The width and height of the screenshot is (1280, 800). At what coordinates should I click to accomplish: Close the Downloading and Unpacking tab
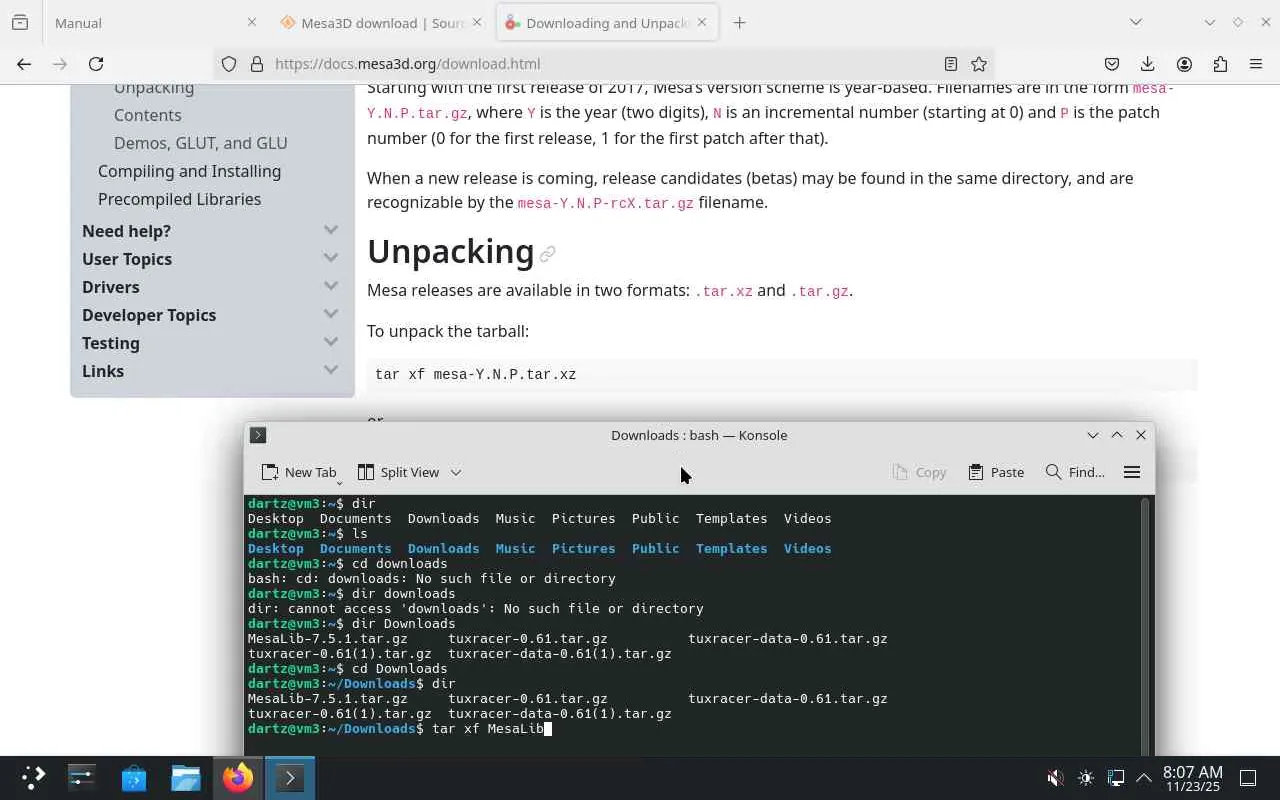[x=702, y=22]
